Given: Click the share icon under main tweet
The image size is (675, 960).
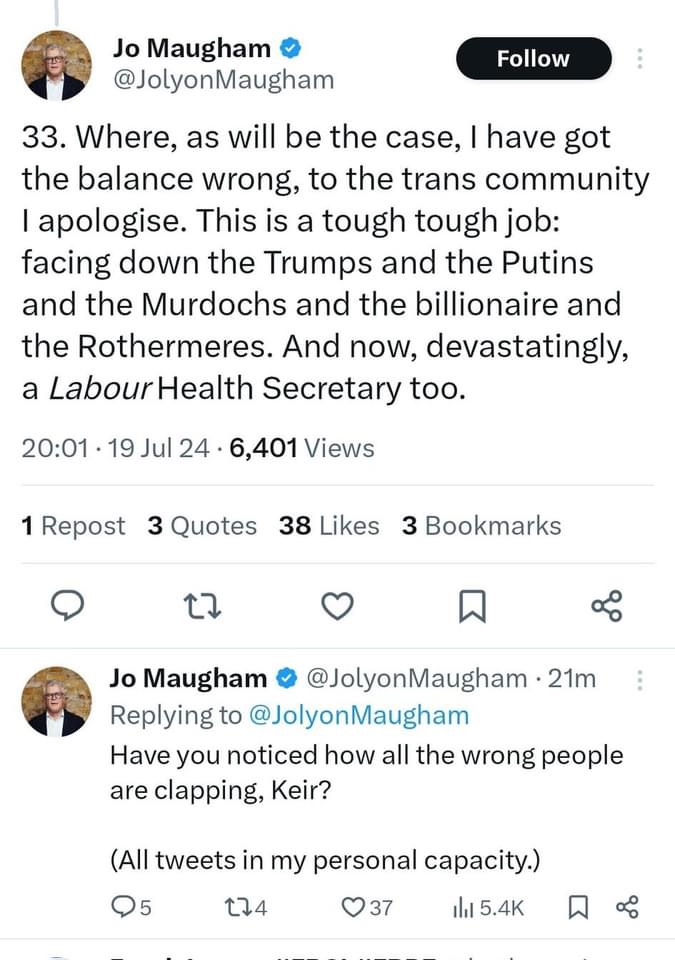Looking at the screenshot, I should click(606, 605).
